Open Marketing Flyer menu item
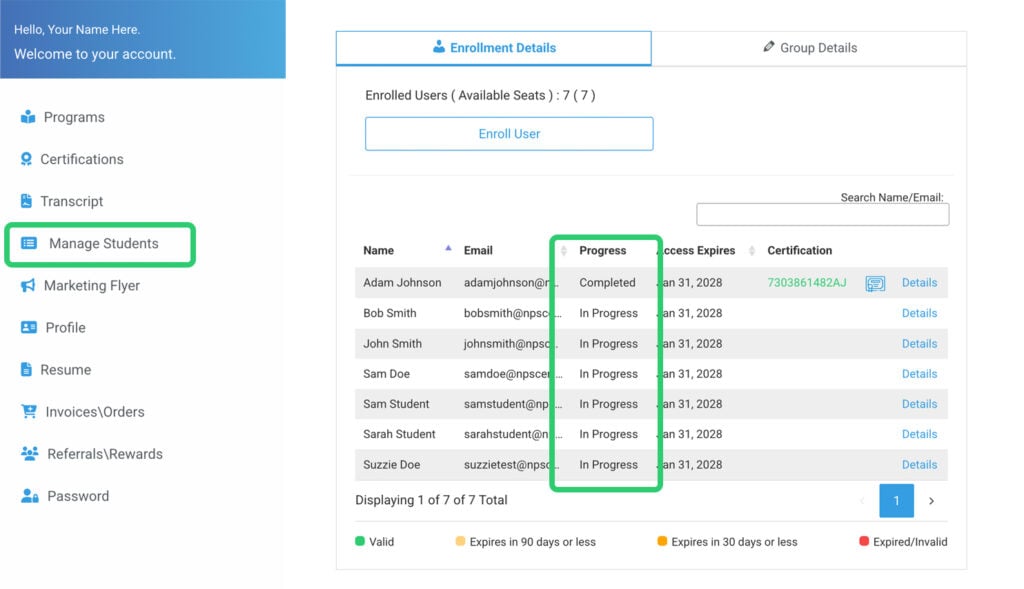This screenshot has height=589, width=1024. [x=91, y=286]
